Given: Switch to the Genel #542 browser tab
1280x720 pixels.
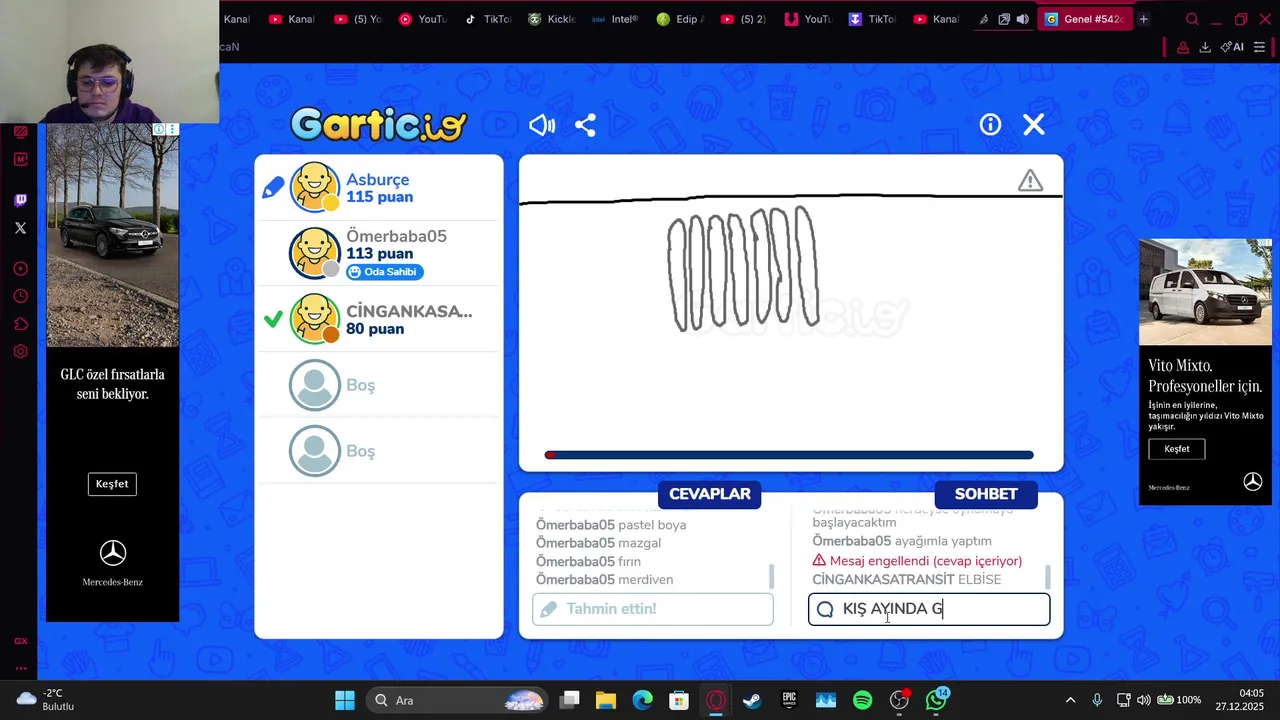Looking at the screenshot, I should pos(1084,19).
